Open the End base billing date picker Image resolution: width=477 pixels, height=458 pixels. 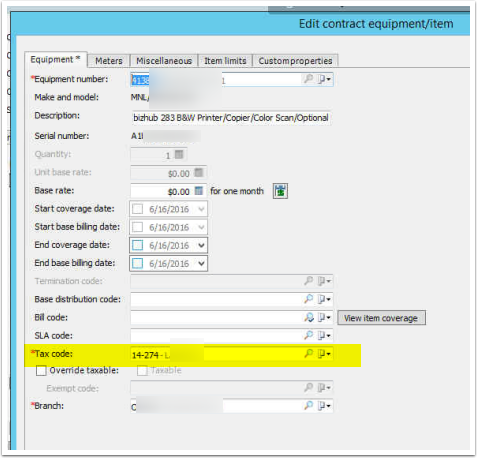[x=201, y=263]
